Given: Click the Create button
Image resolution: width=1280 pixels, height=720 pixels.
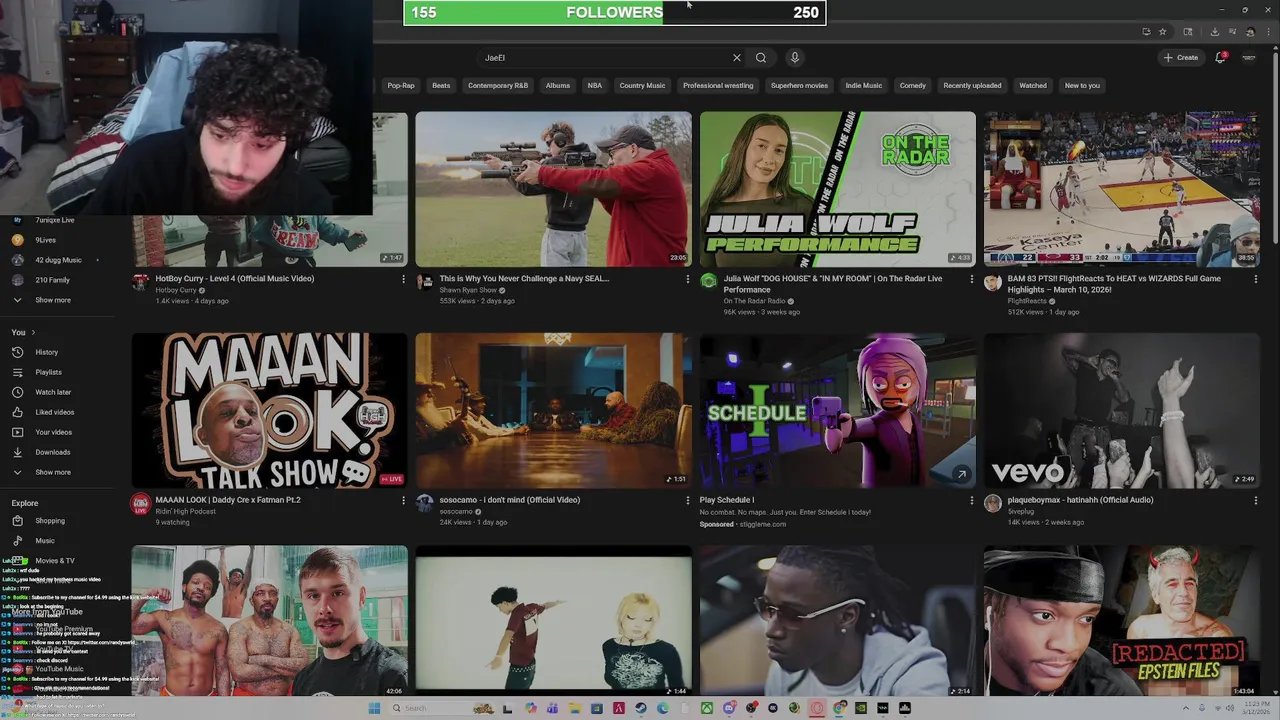Looking at the screenshot, I should [1181, 58].
